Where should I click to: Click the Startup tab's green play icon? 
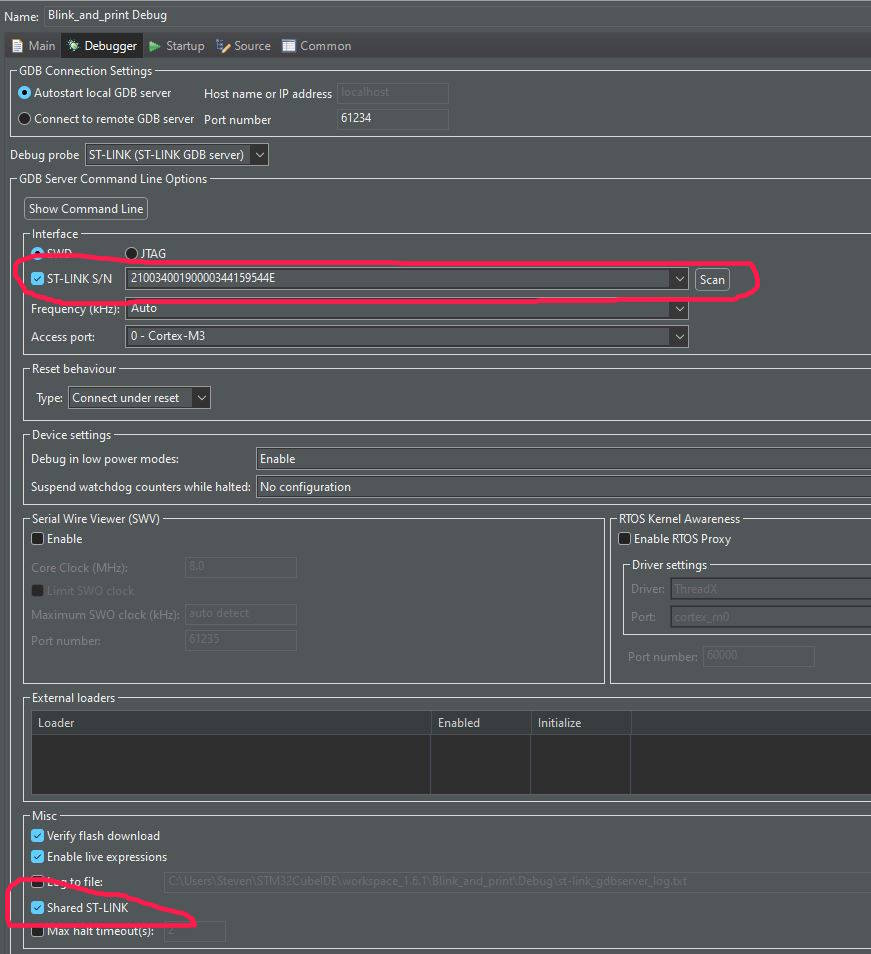pos(156,45)
